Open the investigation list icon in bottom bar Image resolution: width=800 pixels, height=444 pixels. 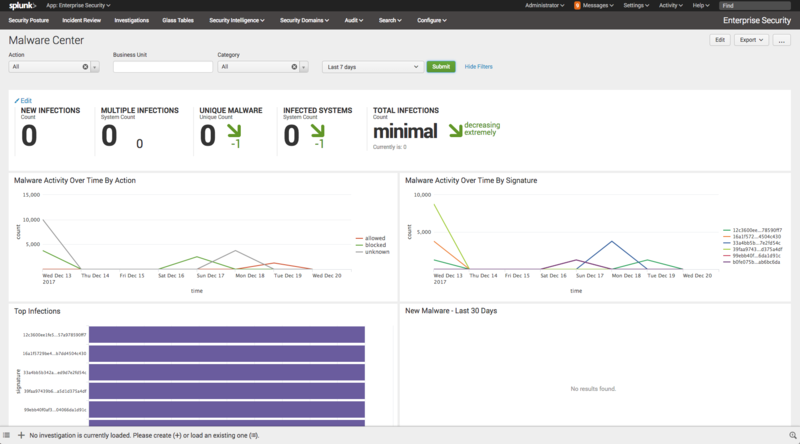(8, 437)
